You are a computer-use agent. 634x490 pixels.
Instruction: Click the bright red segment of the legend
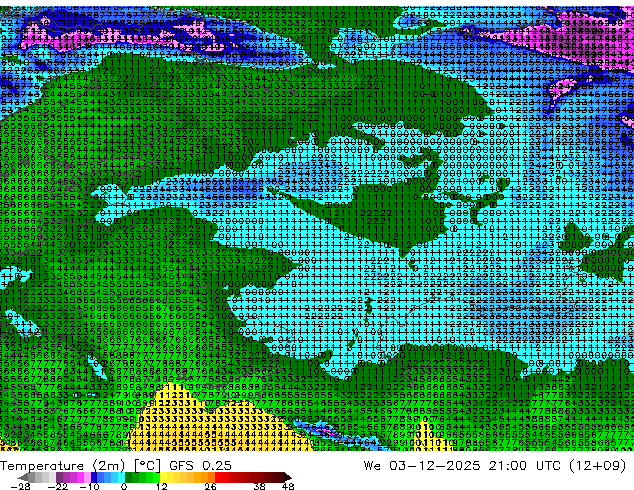point(218,477)
